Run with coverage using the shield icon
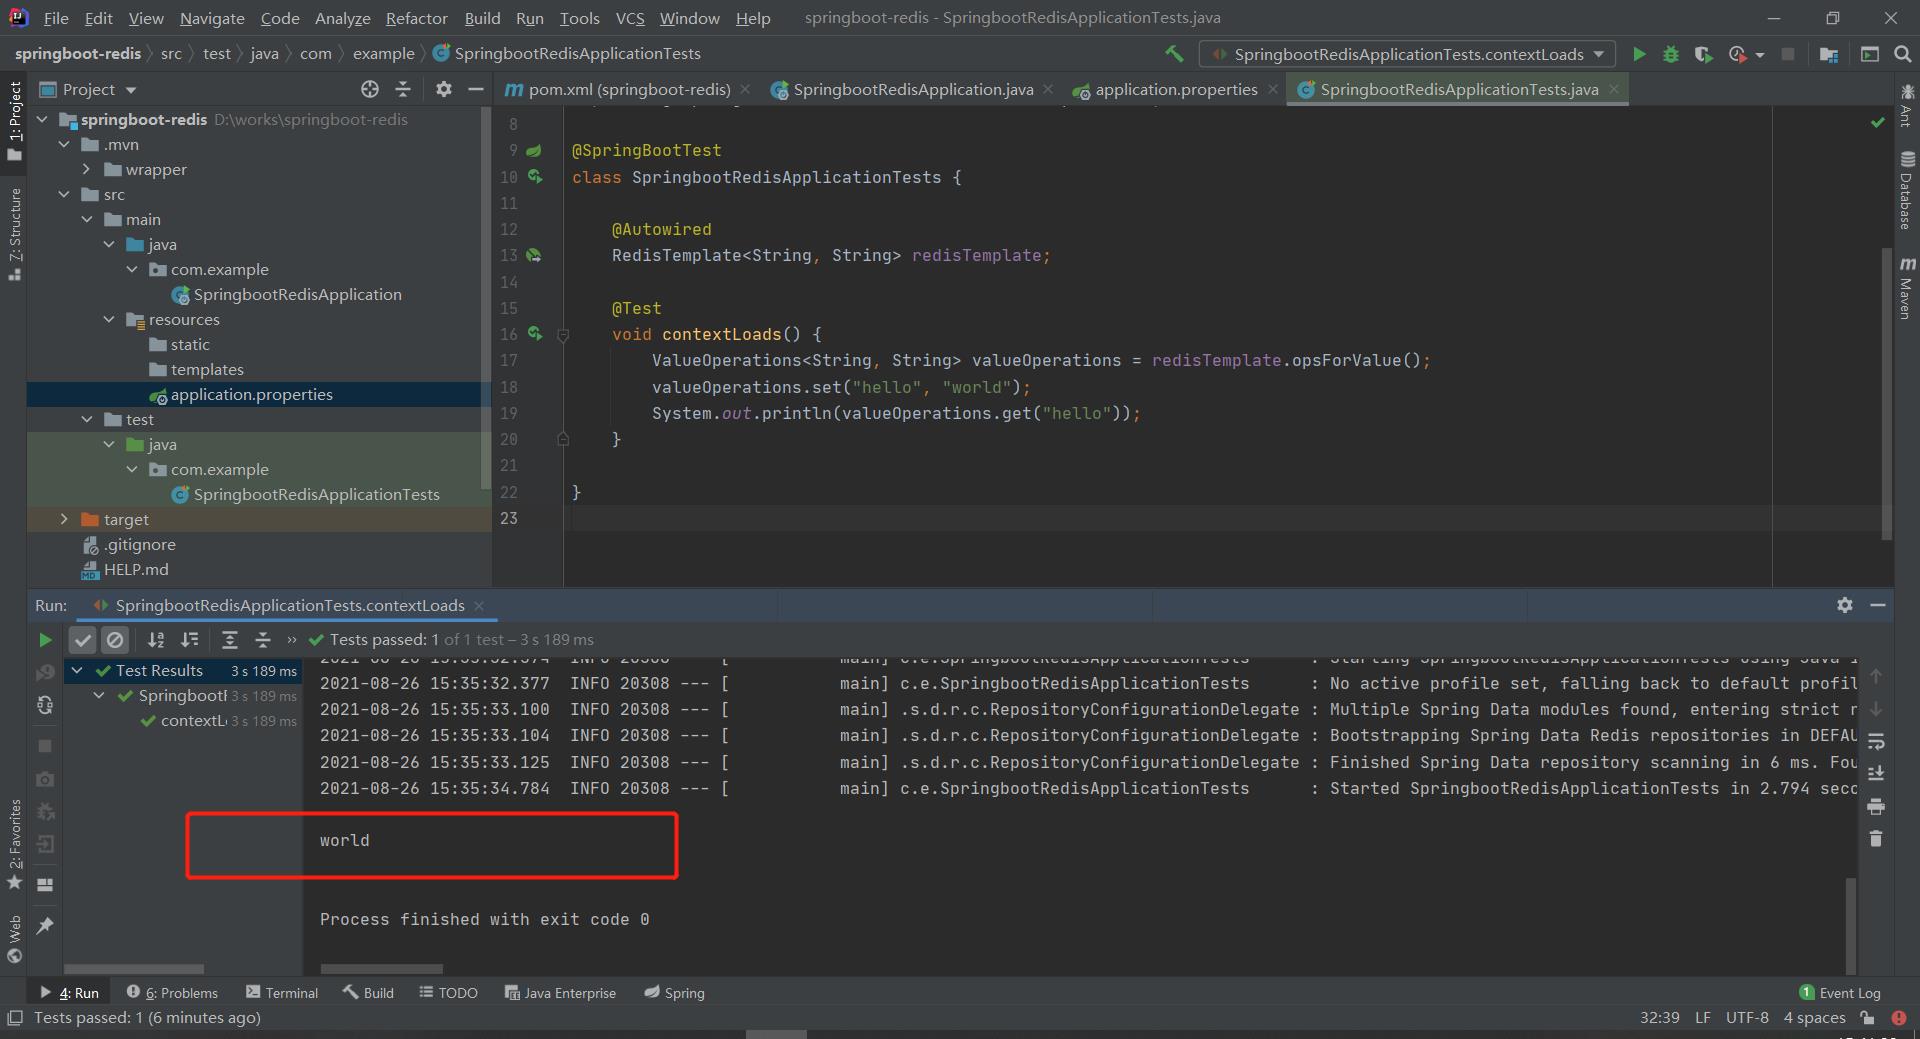 coord(1703,54)
